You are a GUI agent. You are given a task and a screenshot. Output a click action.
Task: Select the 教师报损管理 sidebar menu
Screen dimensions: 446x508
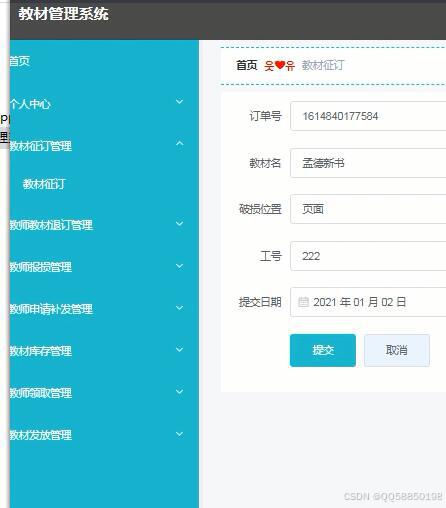click(x=41, y=267)
